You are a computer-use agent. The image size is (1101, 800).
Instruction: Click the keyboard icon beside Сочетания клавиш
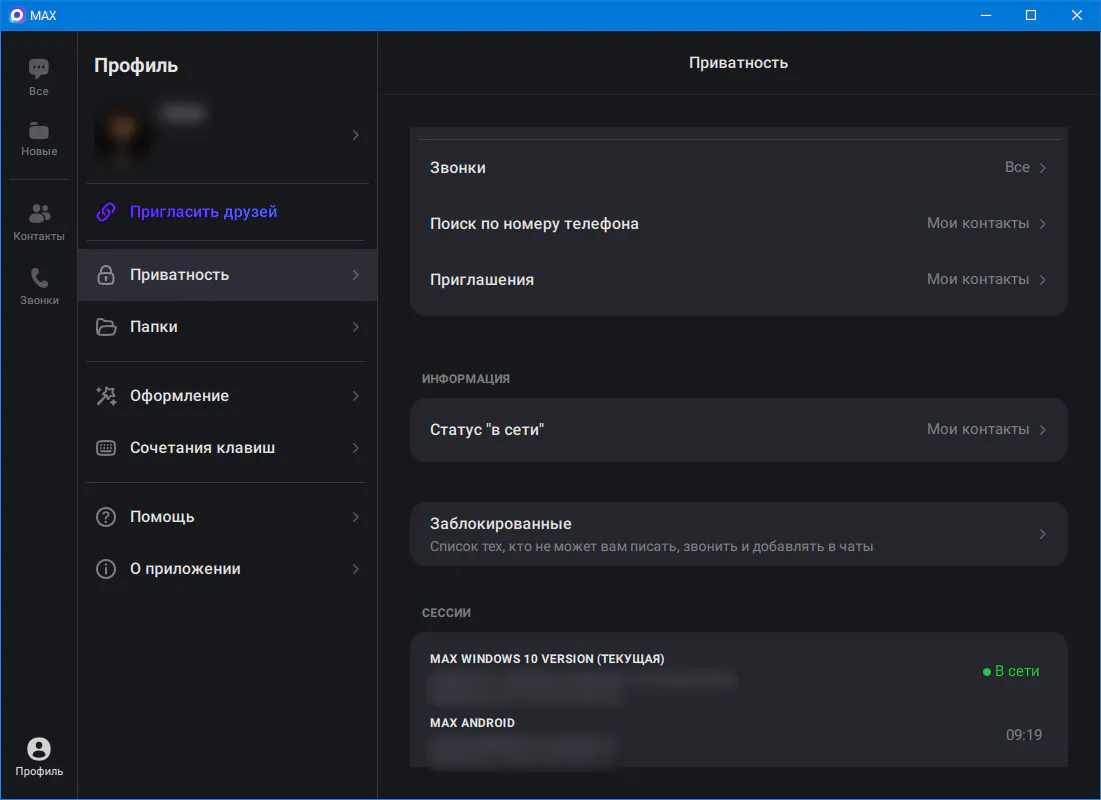pyautogui.click(x=106, y=447)
